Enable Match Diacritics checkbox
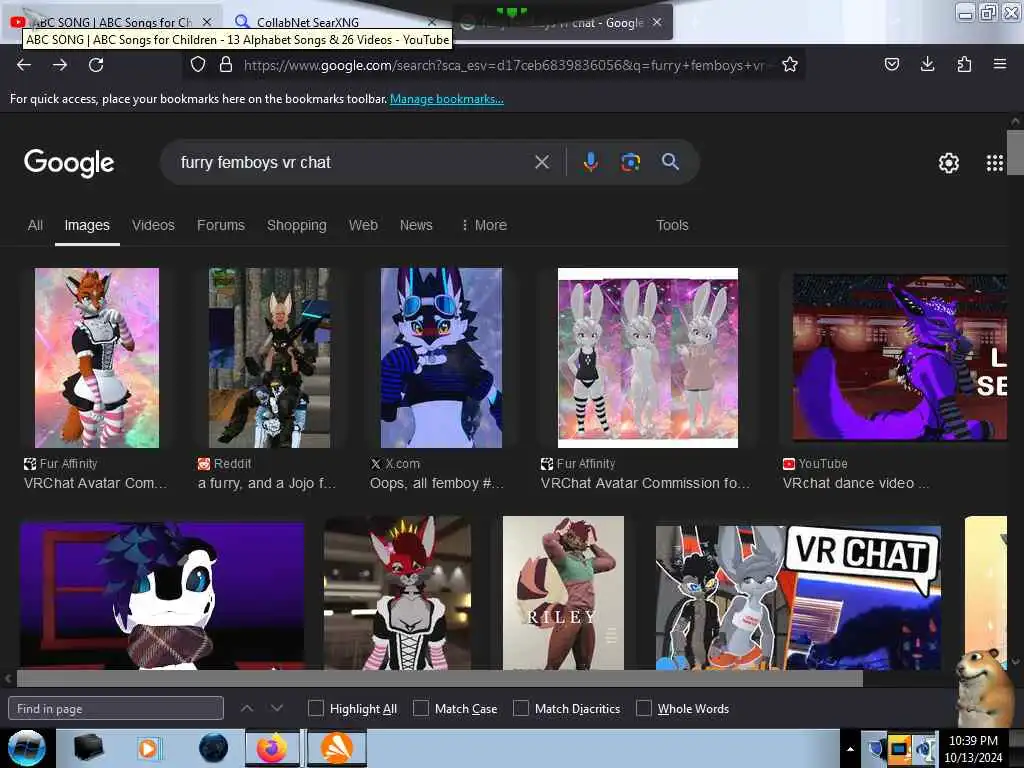This screenshot has height=768, width=1024. coord(520,708)
